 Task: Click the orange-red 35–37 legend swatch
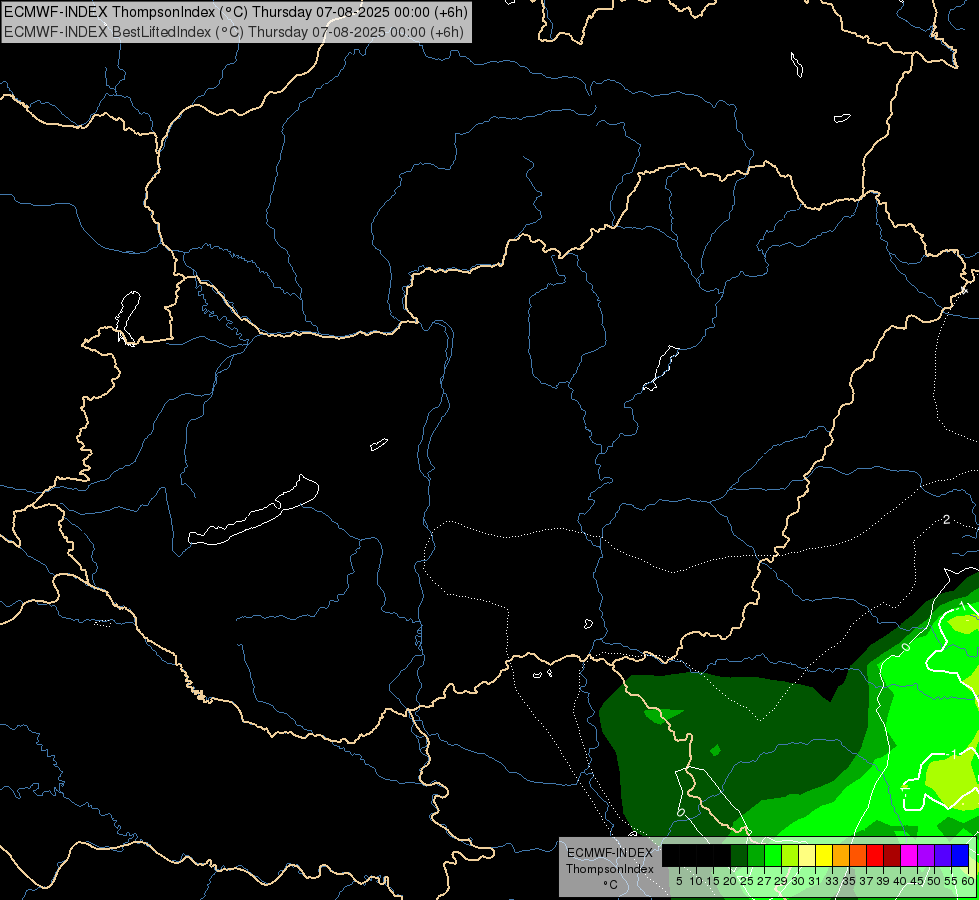pos(858,855)
